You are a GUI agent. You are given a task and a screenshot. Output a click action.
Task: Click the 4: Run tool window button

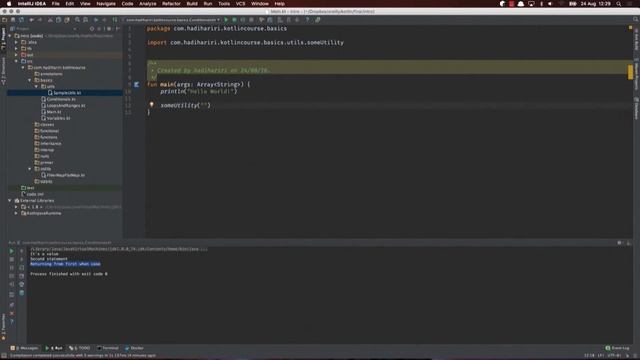pos(54,348)
